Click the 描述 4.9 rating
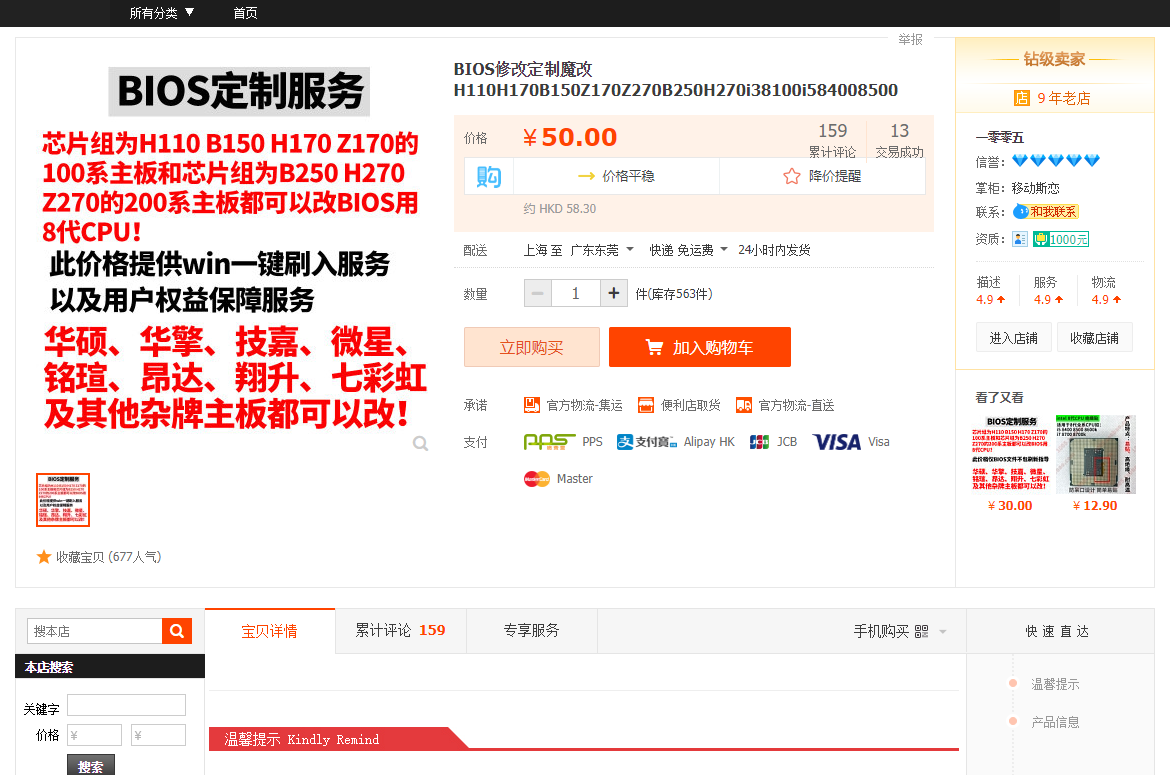Image resolution: width=1170 pixels, height=775 pixels. tap(990, 291)
